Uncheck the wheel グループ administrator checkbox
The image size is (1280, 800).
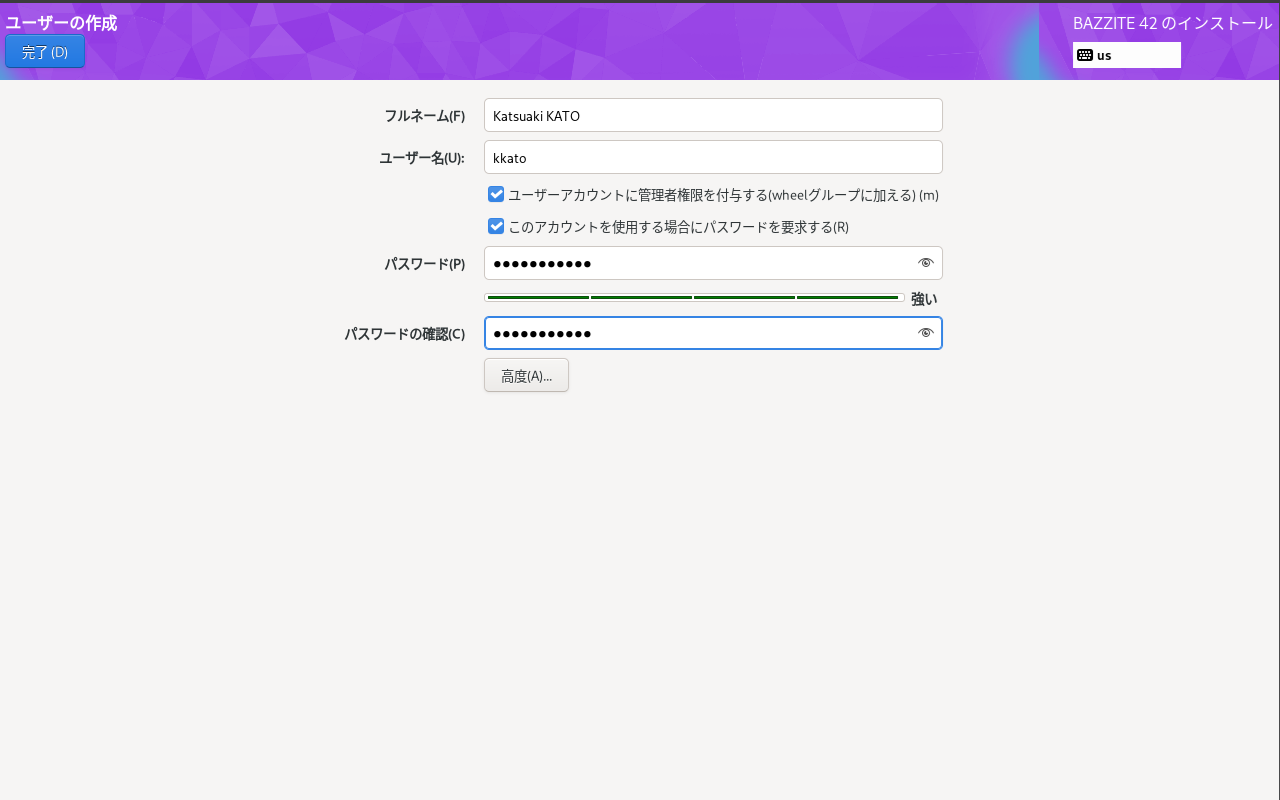point(496,194)
